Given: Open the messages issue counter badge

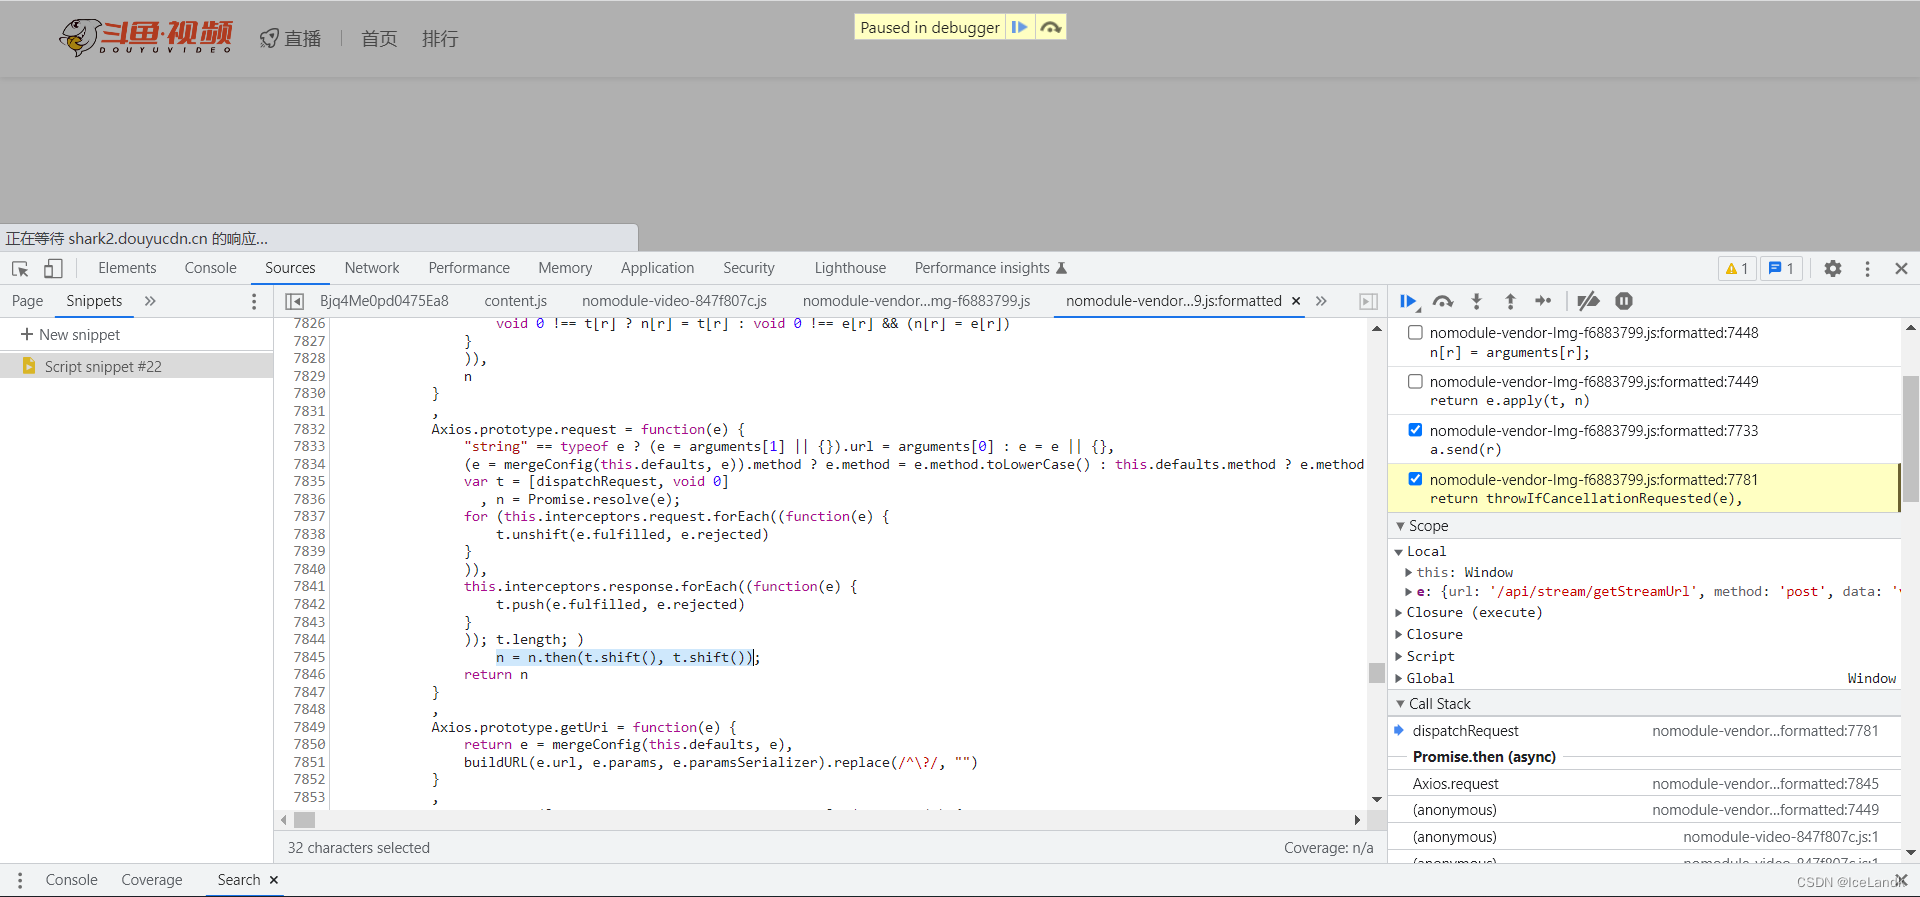Looking at the screenshot, I should (1781, 268).
